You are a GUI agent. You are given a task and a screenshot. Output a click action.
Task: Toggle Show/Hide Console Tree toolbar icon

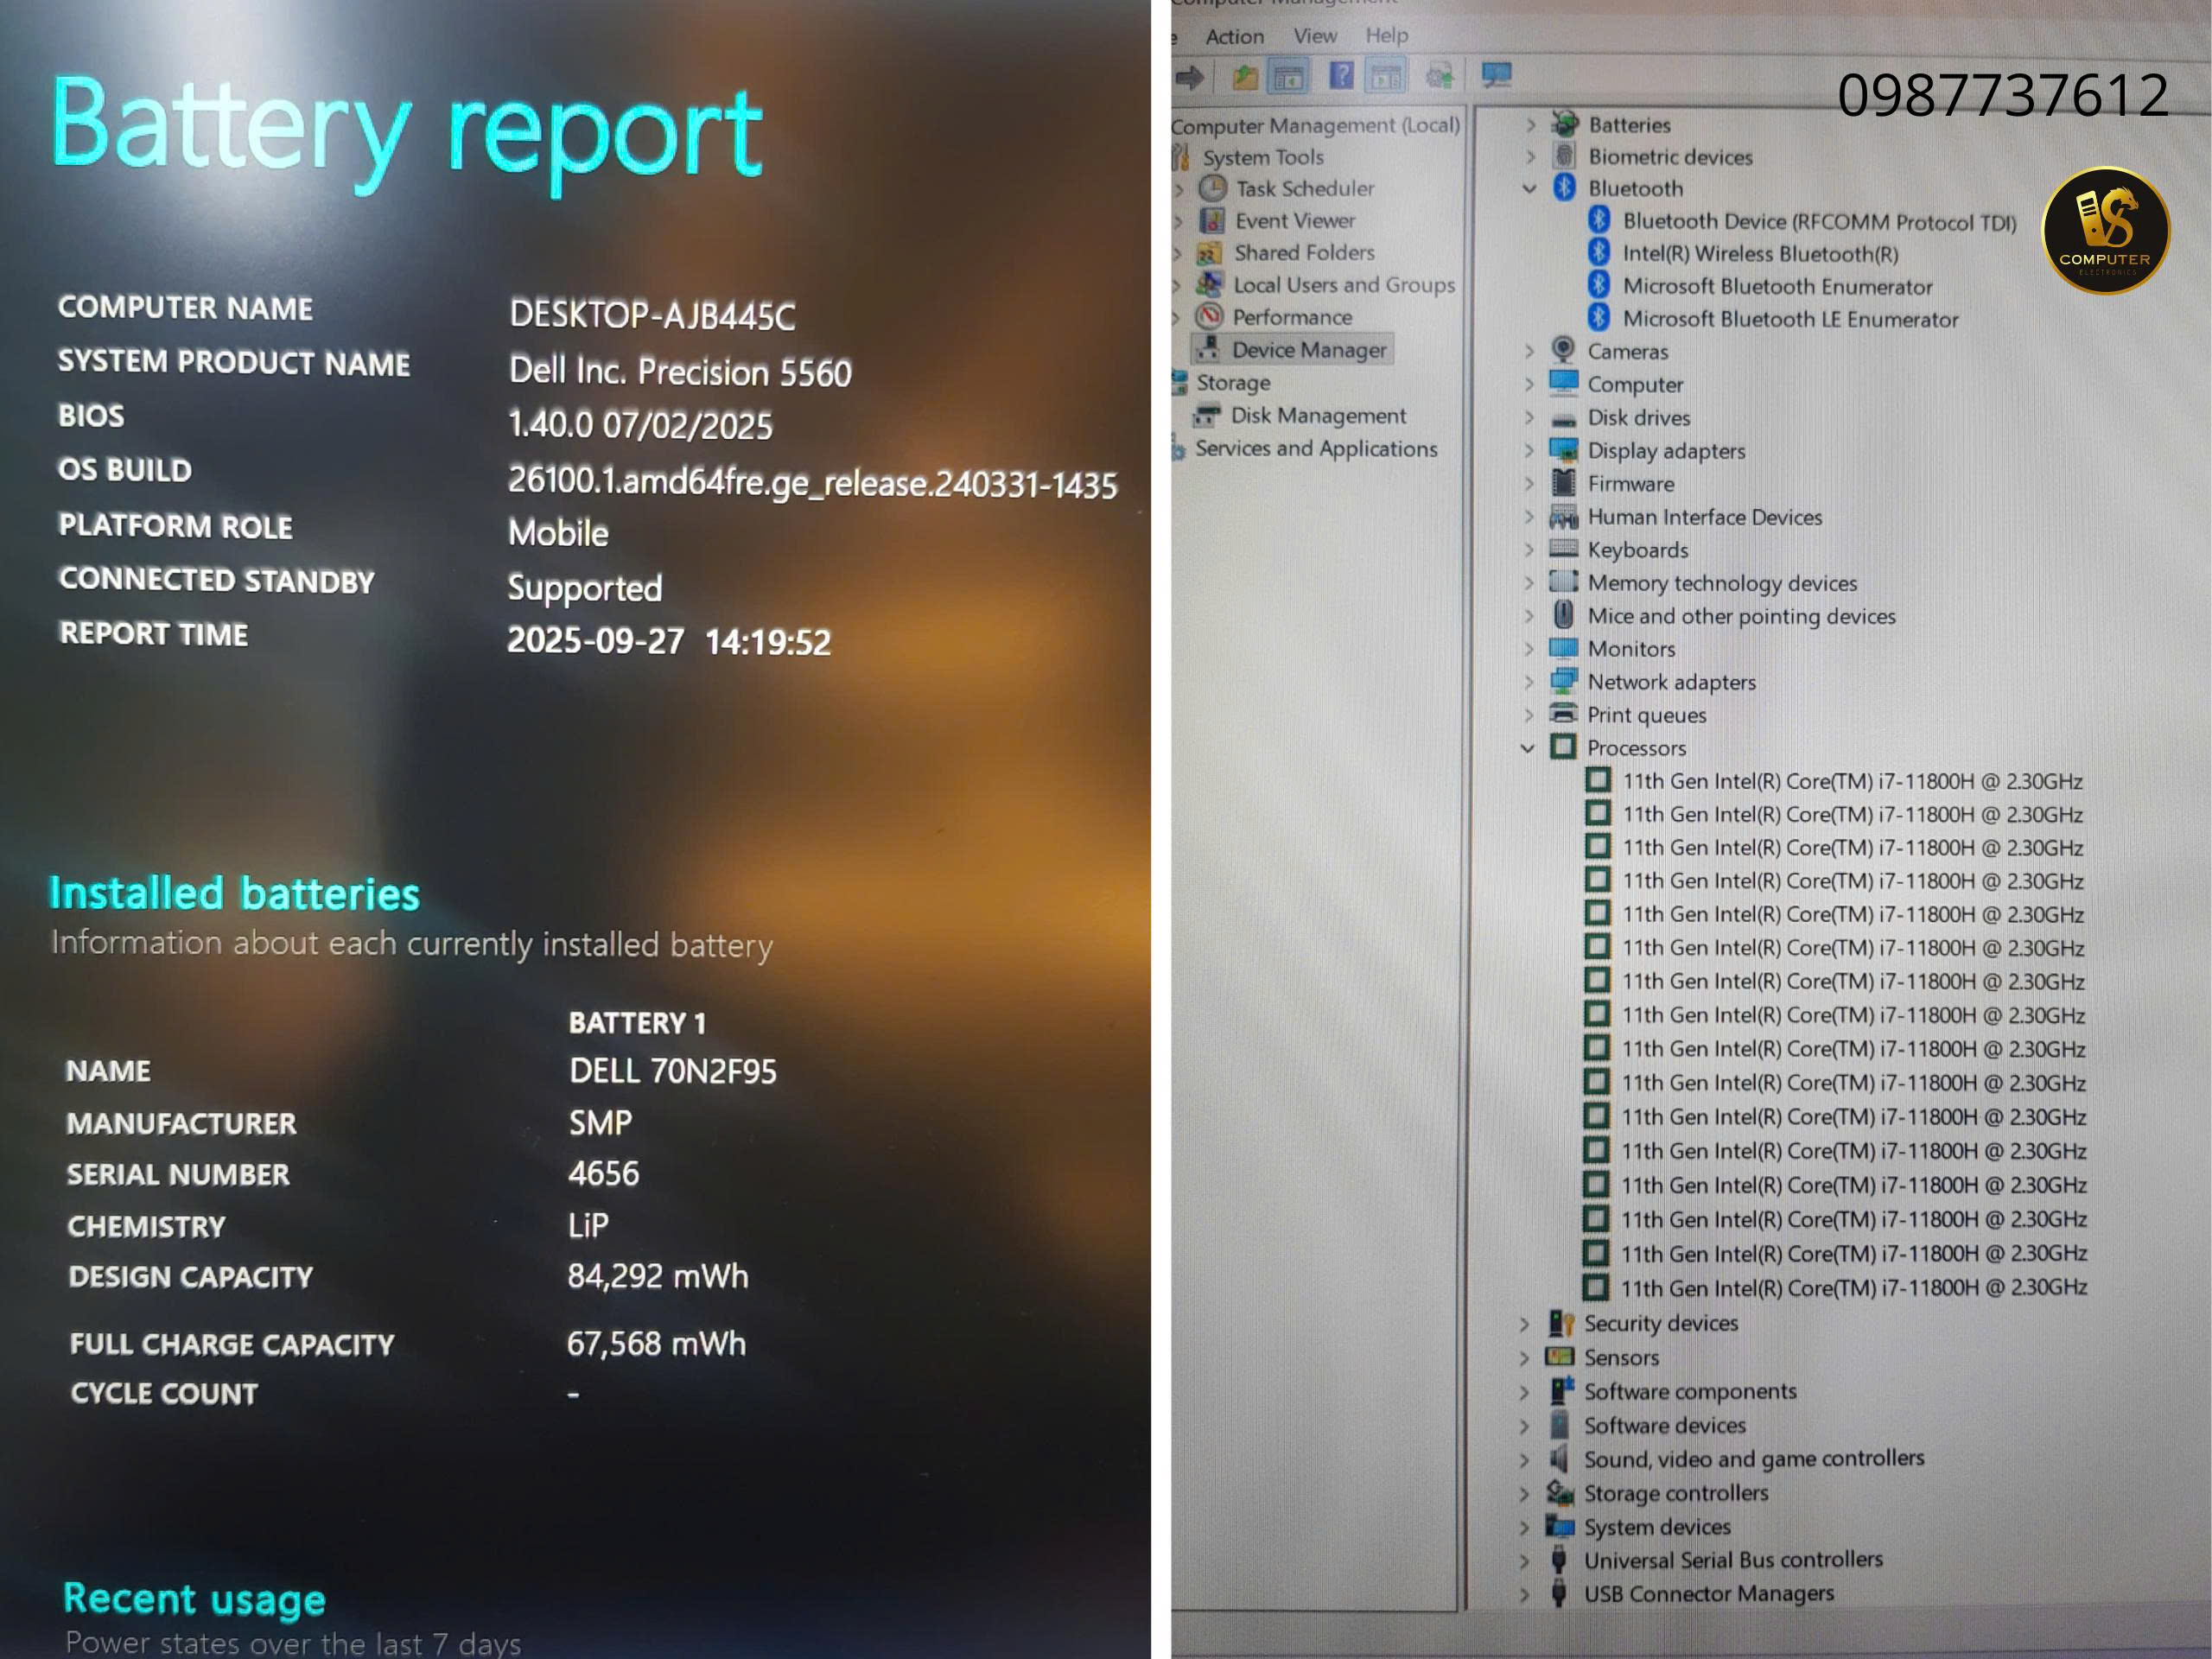coord(1289,76)
